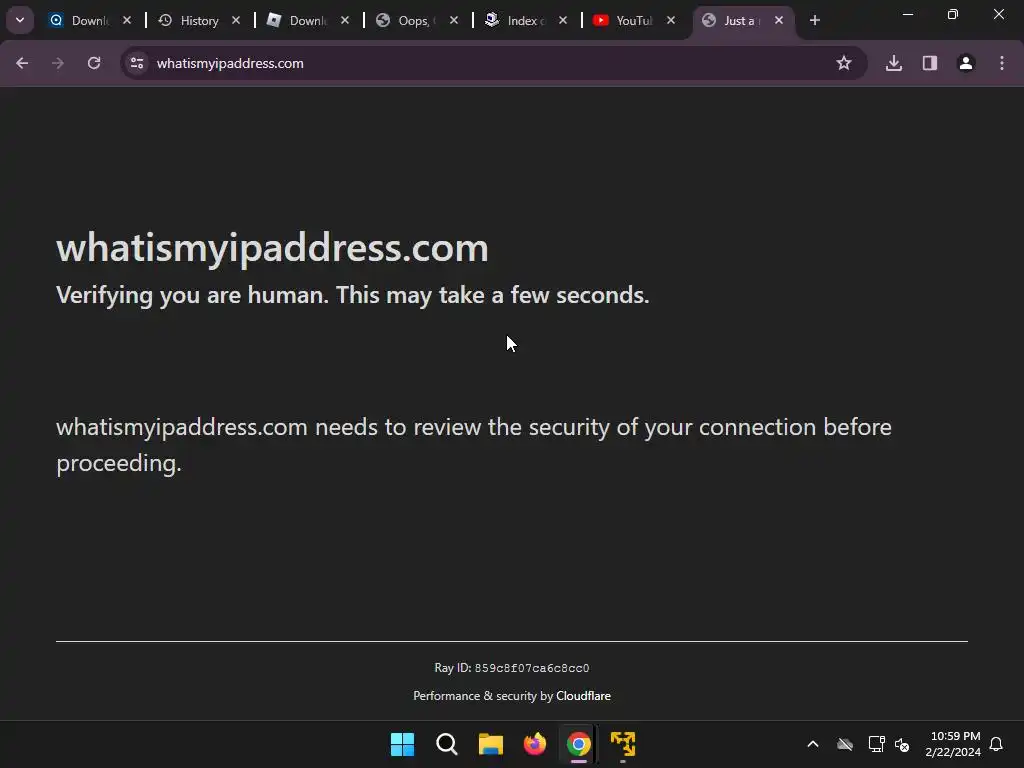Switch to the Roblox Download tab
The width and height of the screenshot is (1024, 768).
[307, 21]
